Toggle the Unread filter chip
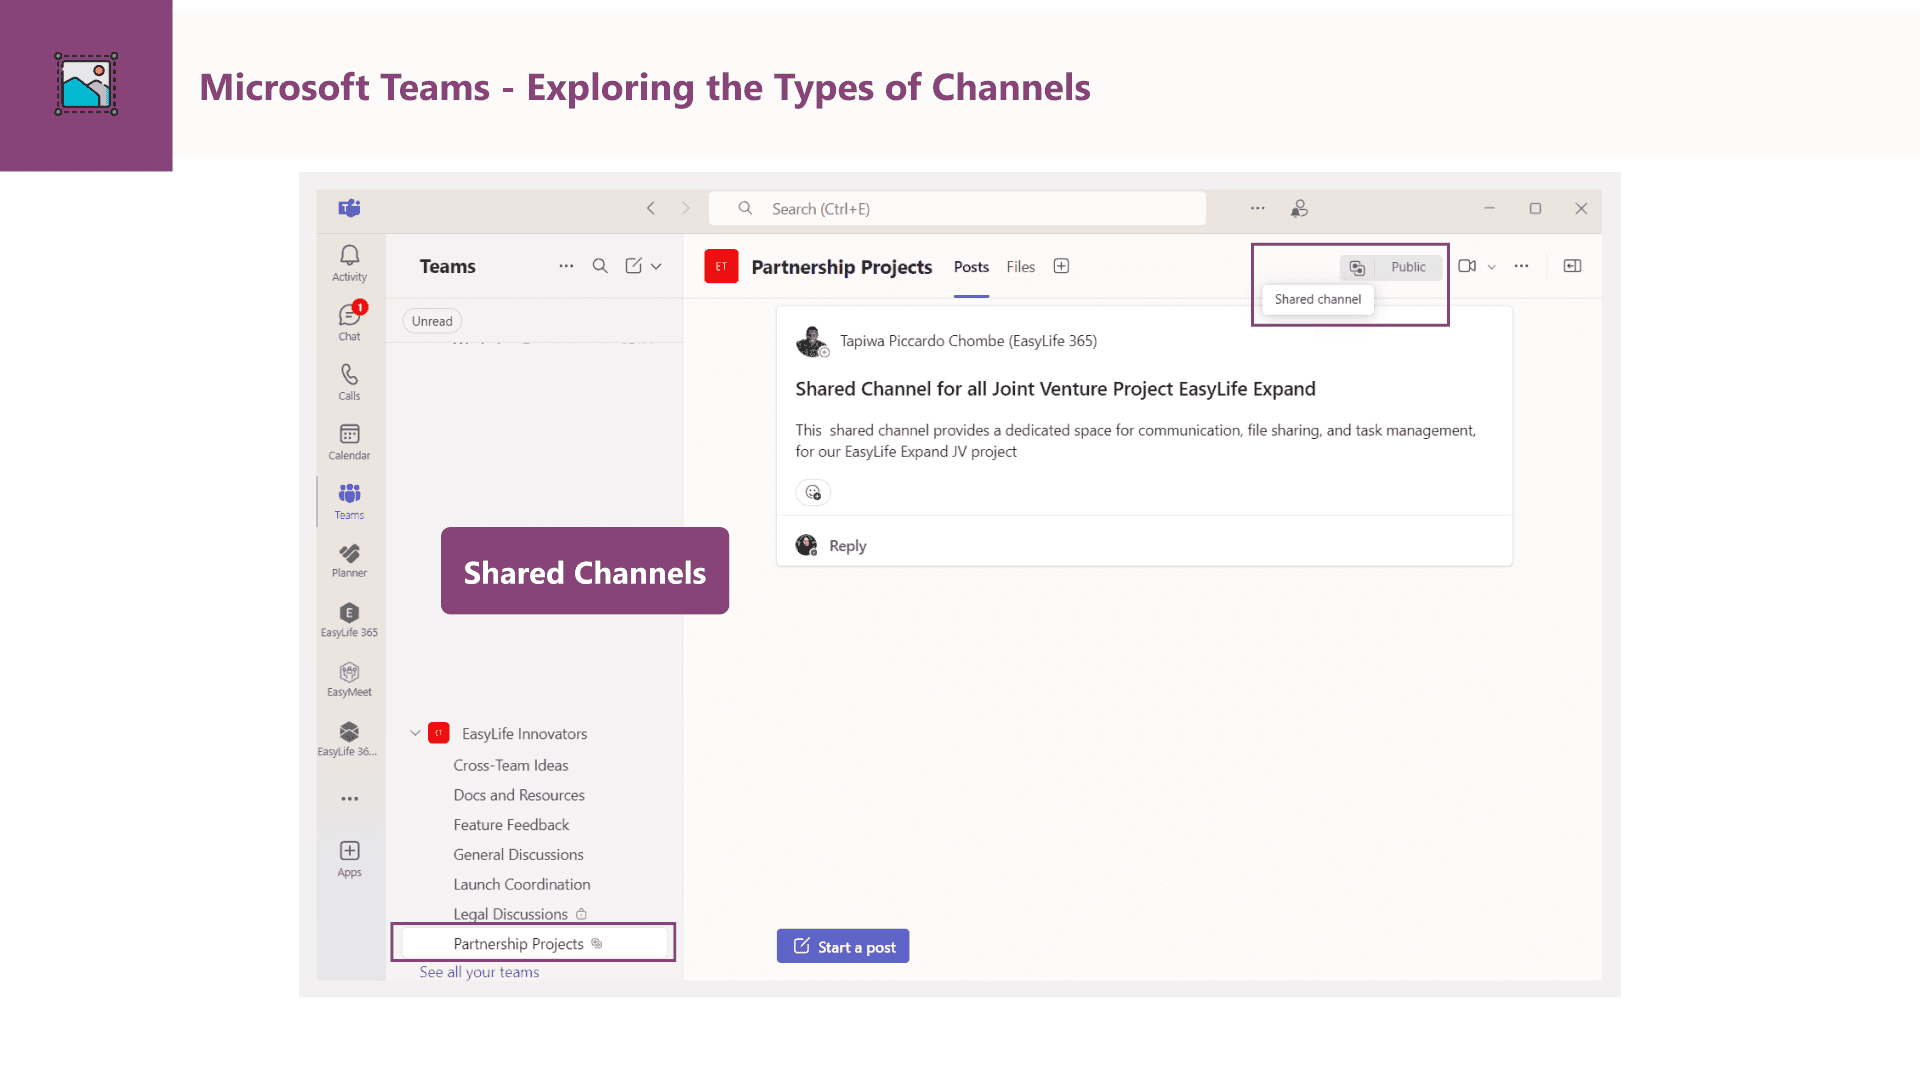 (432, 321)
